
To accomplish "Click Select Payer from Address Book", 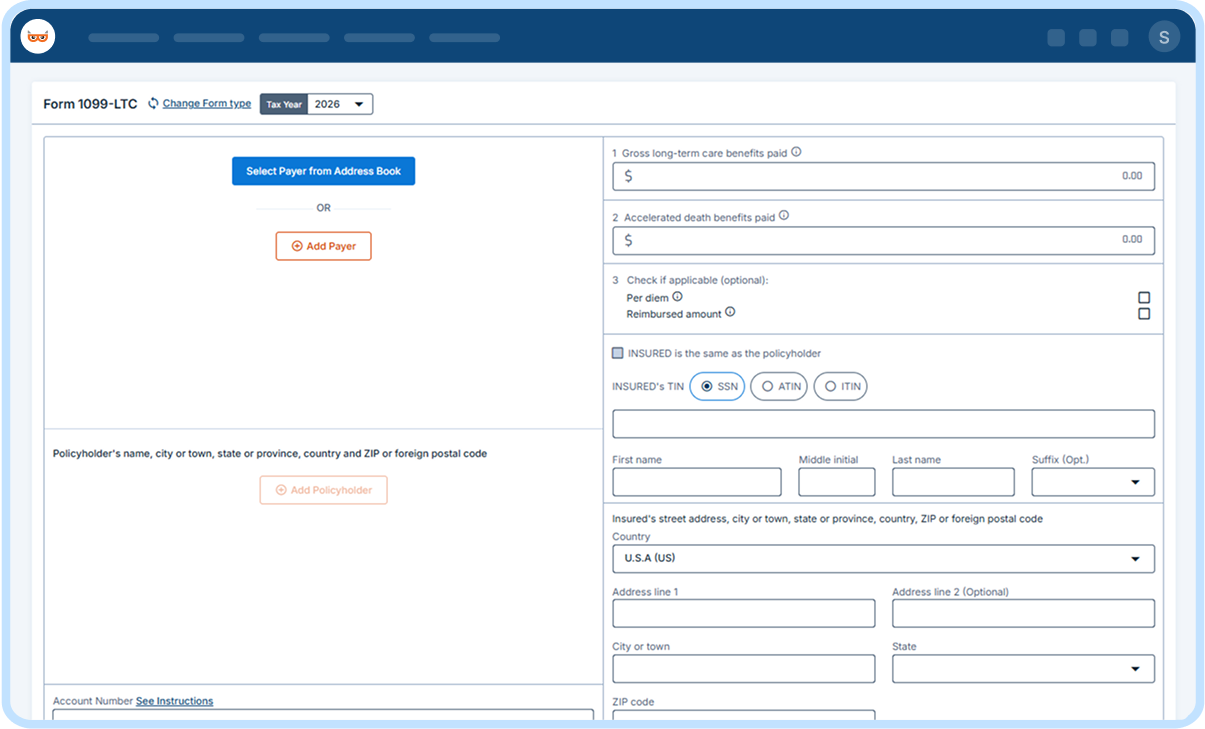I will click(x=323, y=171).
